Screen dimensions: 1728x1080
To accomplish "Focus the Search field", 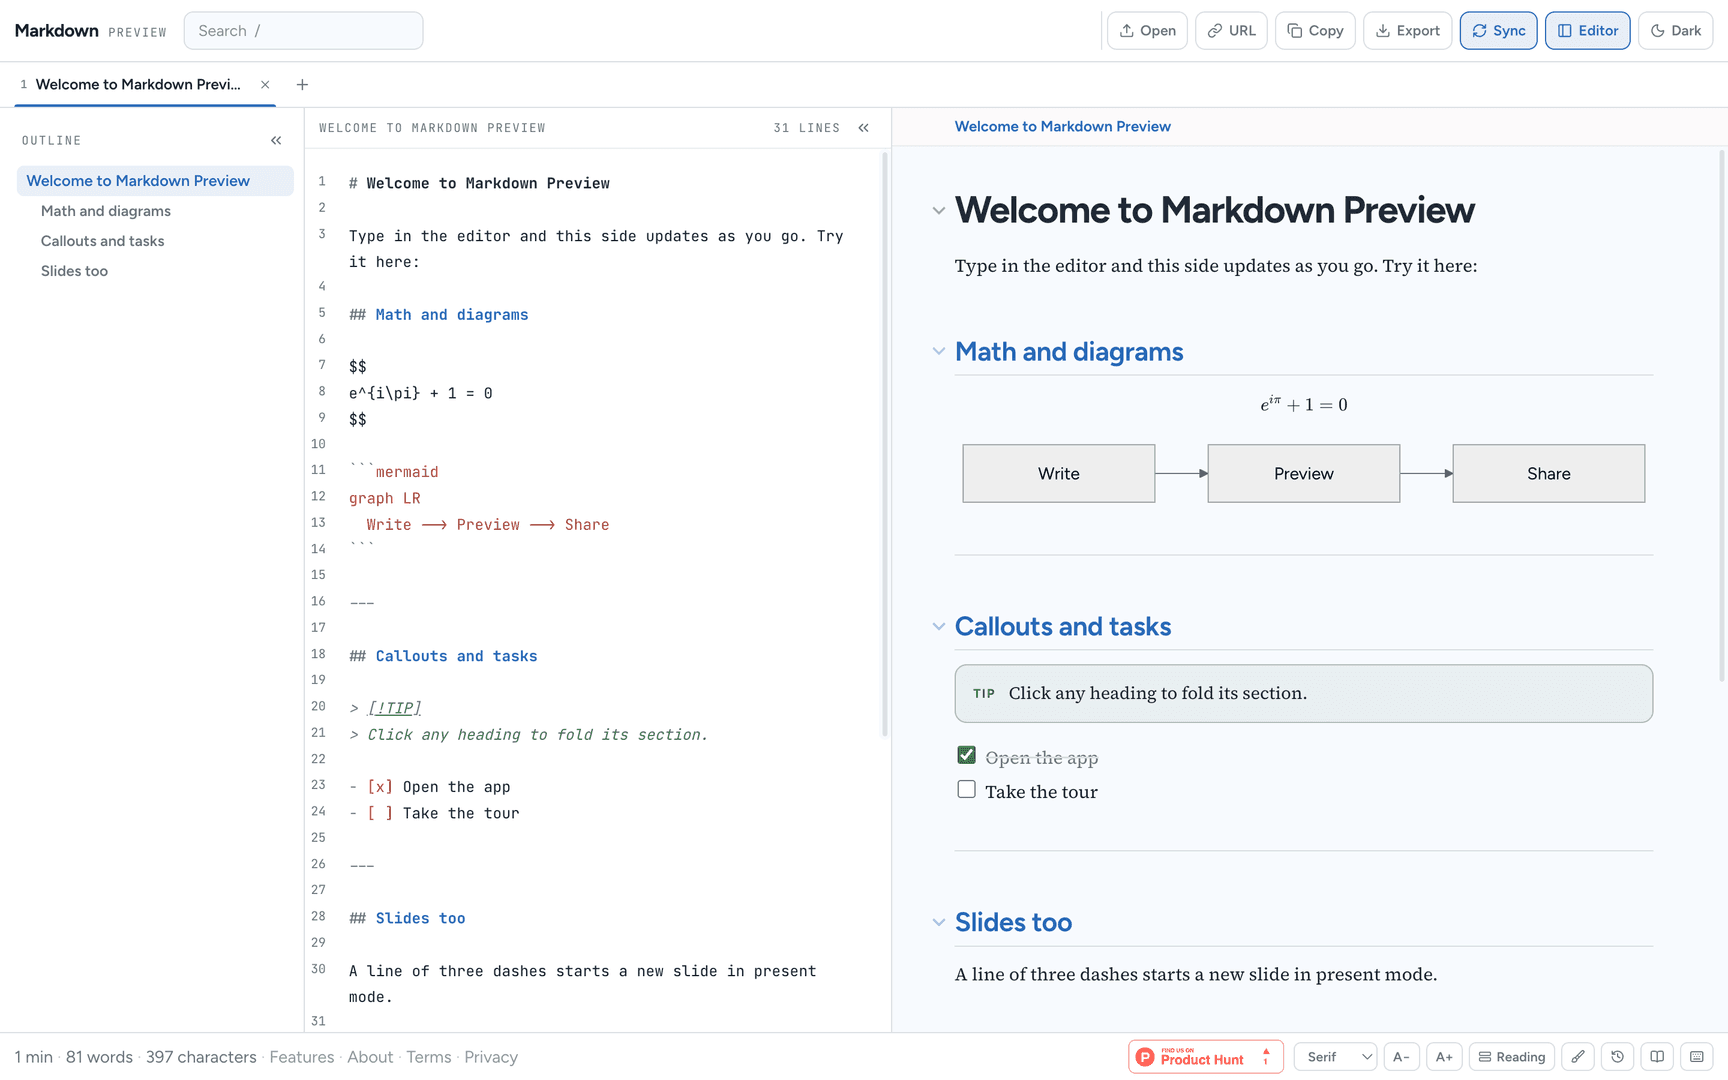I will tap(303, 31).
